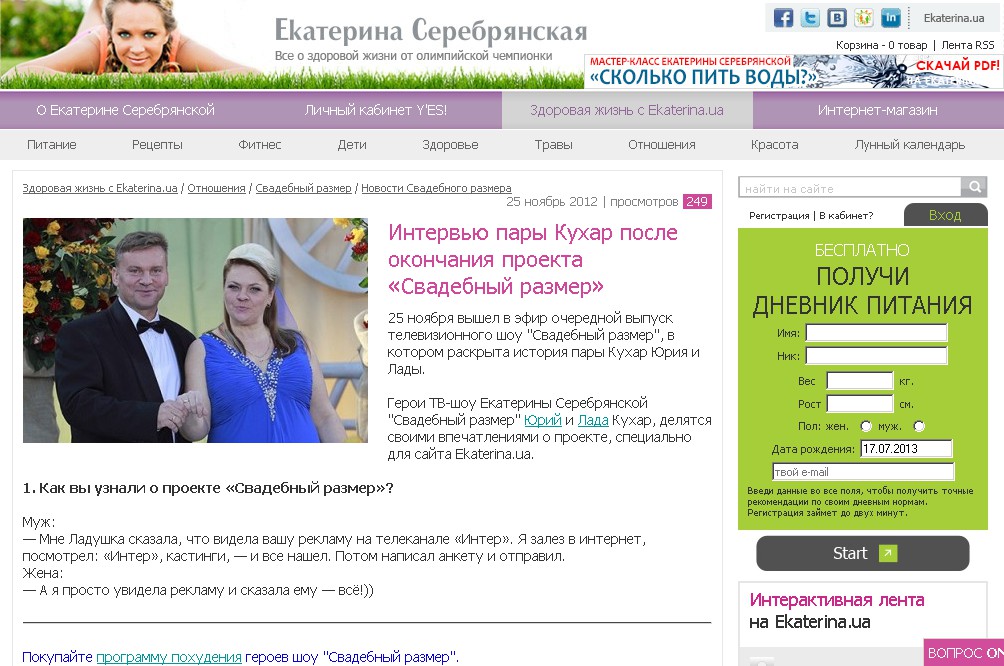1004x666 pixels.
Task: Open the Дети menu item
Action: (352, 145)
